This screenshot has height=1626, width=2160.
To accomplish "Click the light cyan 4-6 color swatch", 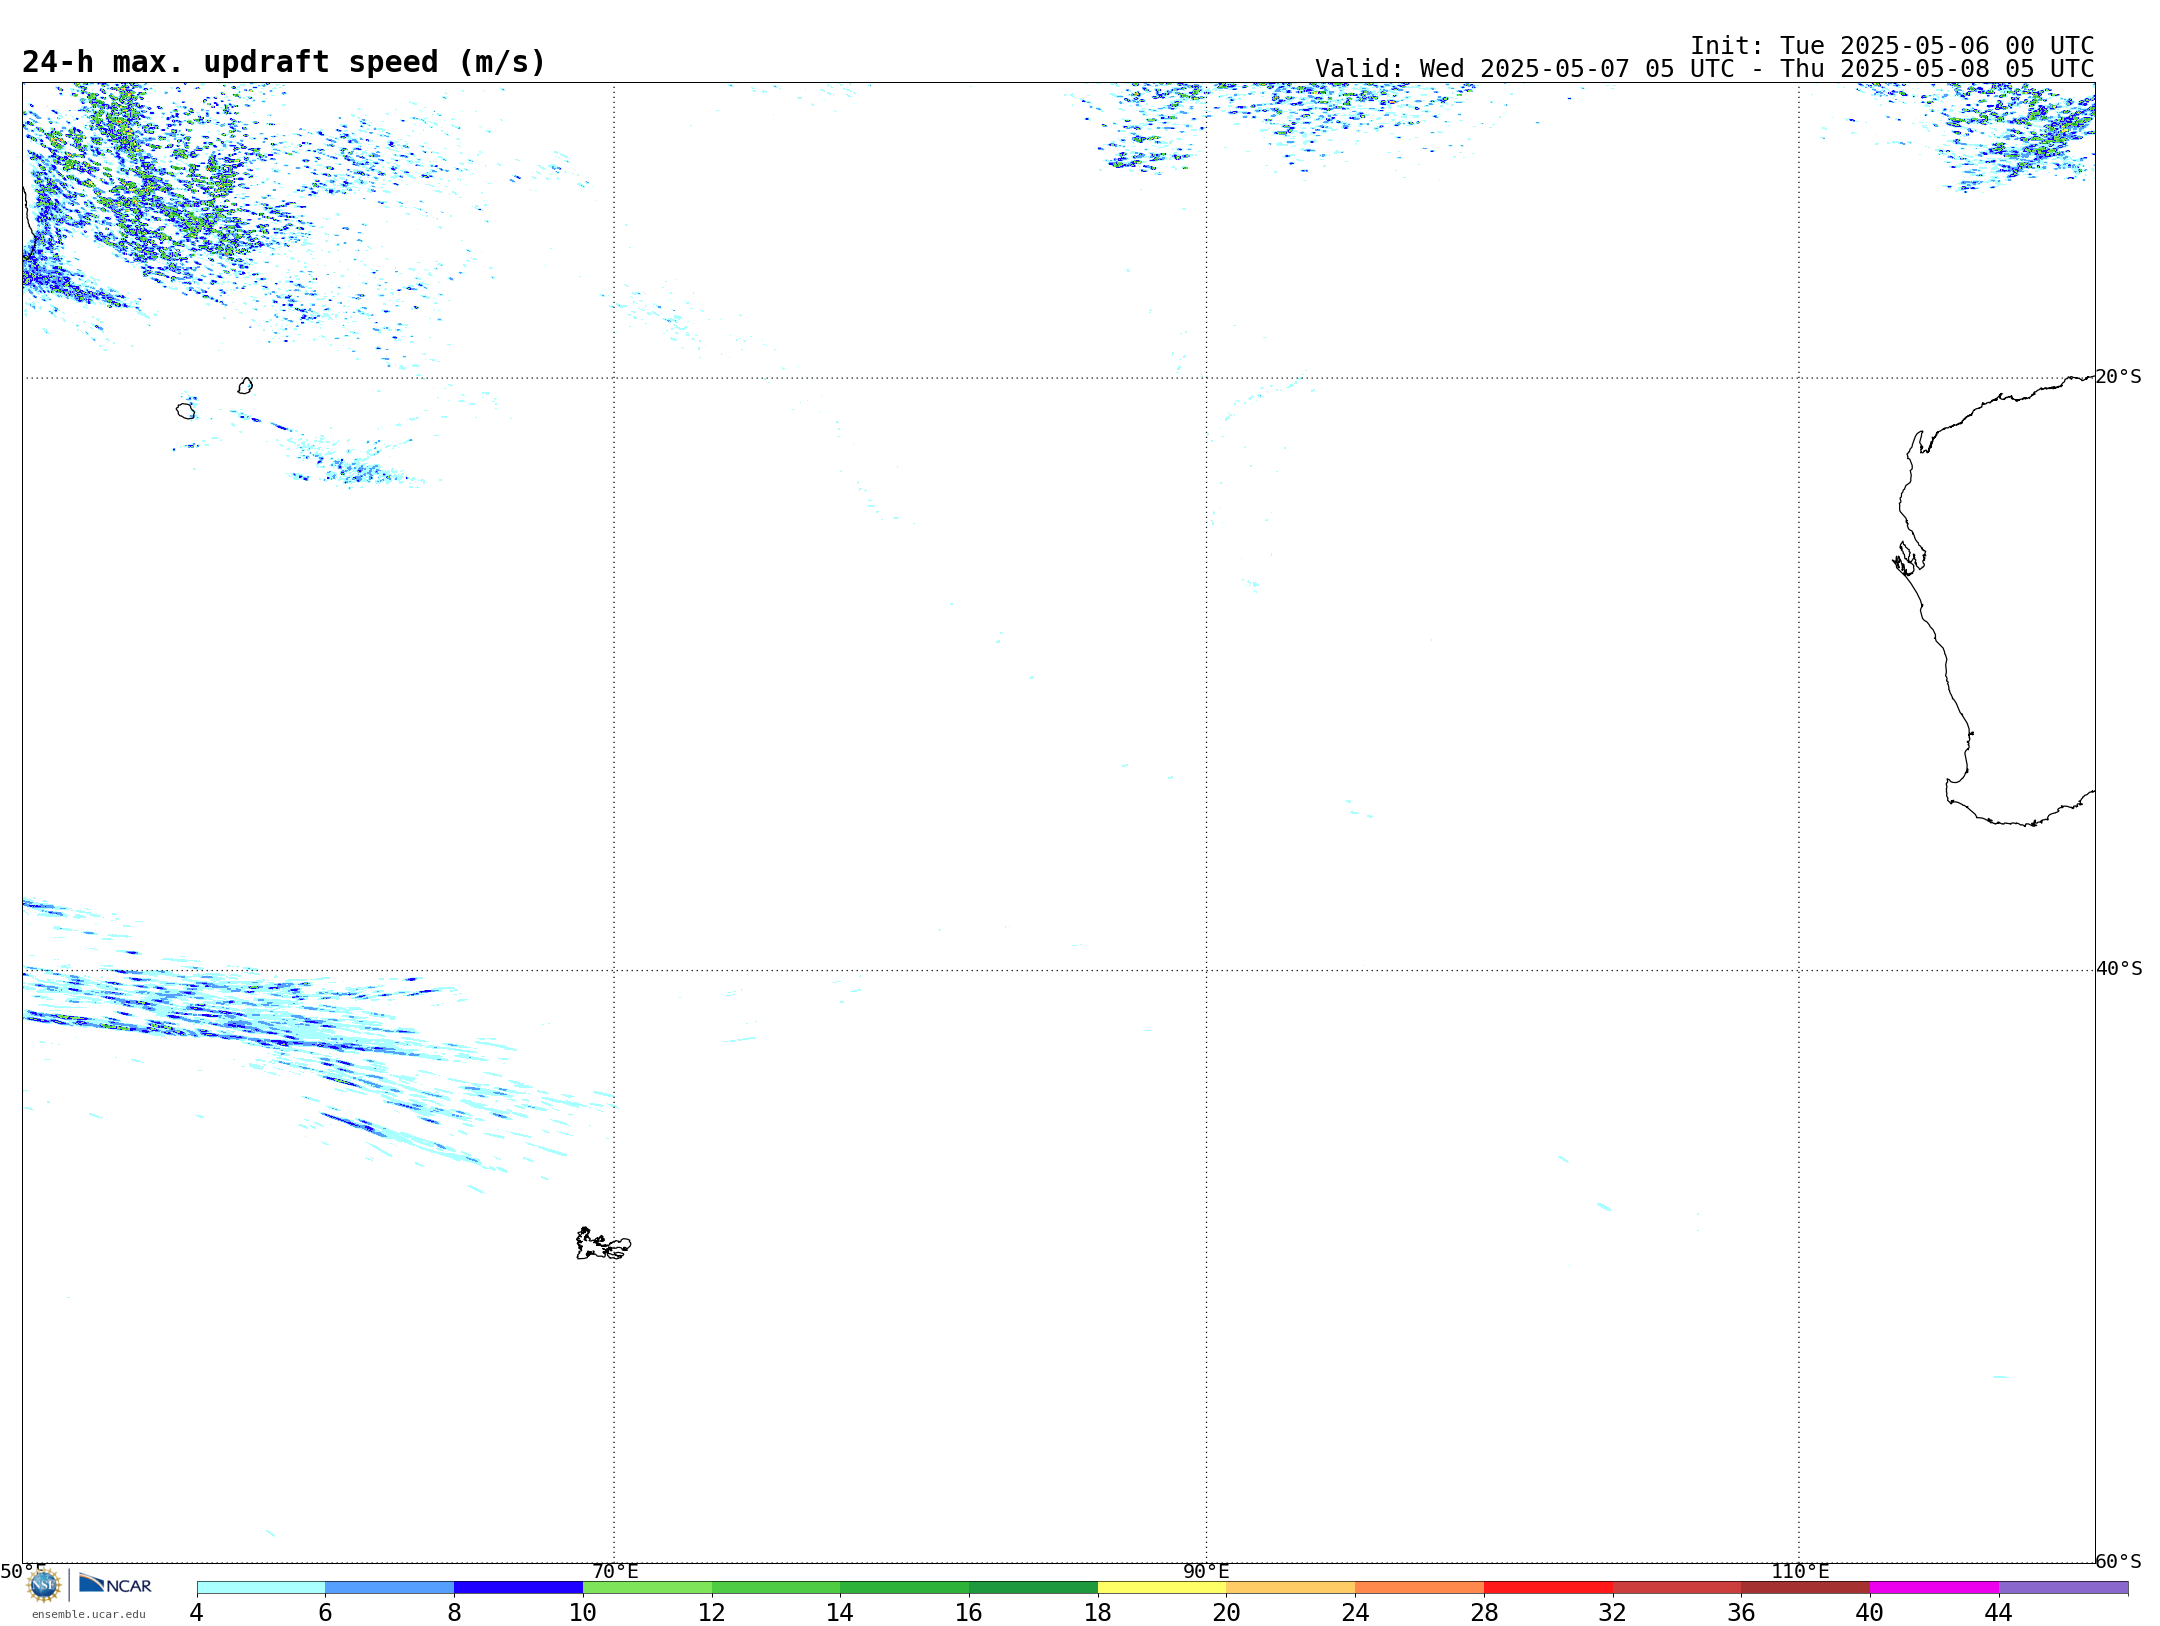I will pyautogui.click(x=261, y=1588).
